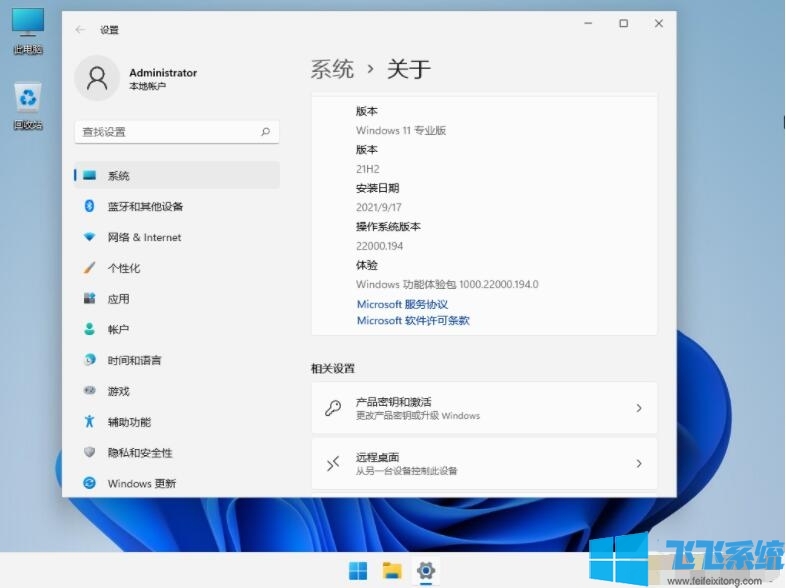Viewport: 786px width, 588px height.
Task: Click the Privacy and security shield icon
Action: [x=89, y=453]
